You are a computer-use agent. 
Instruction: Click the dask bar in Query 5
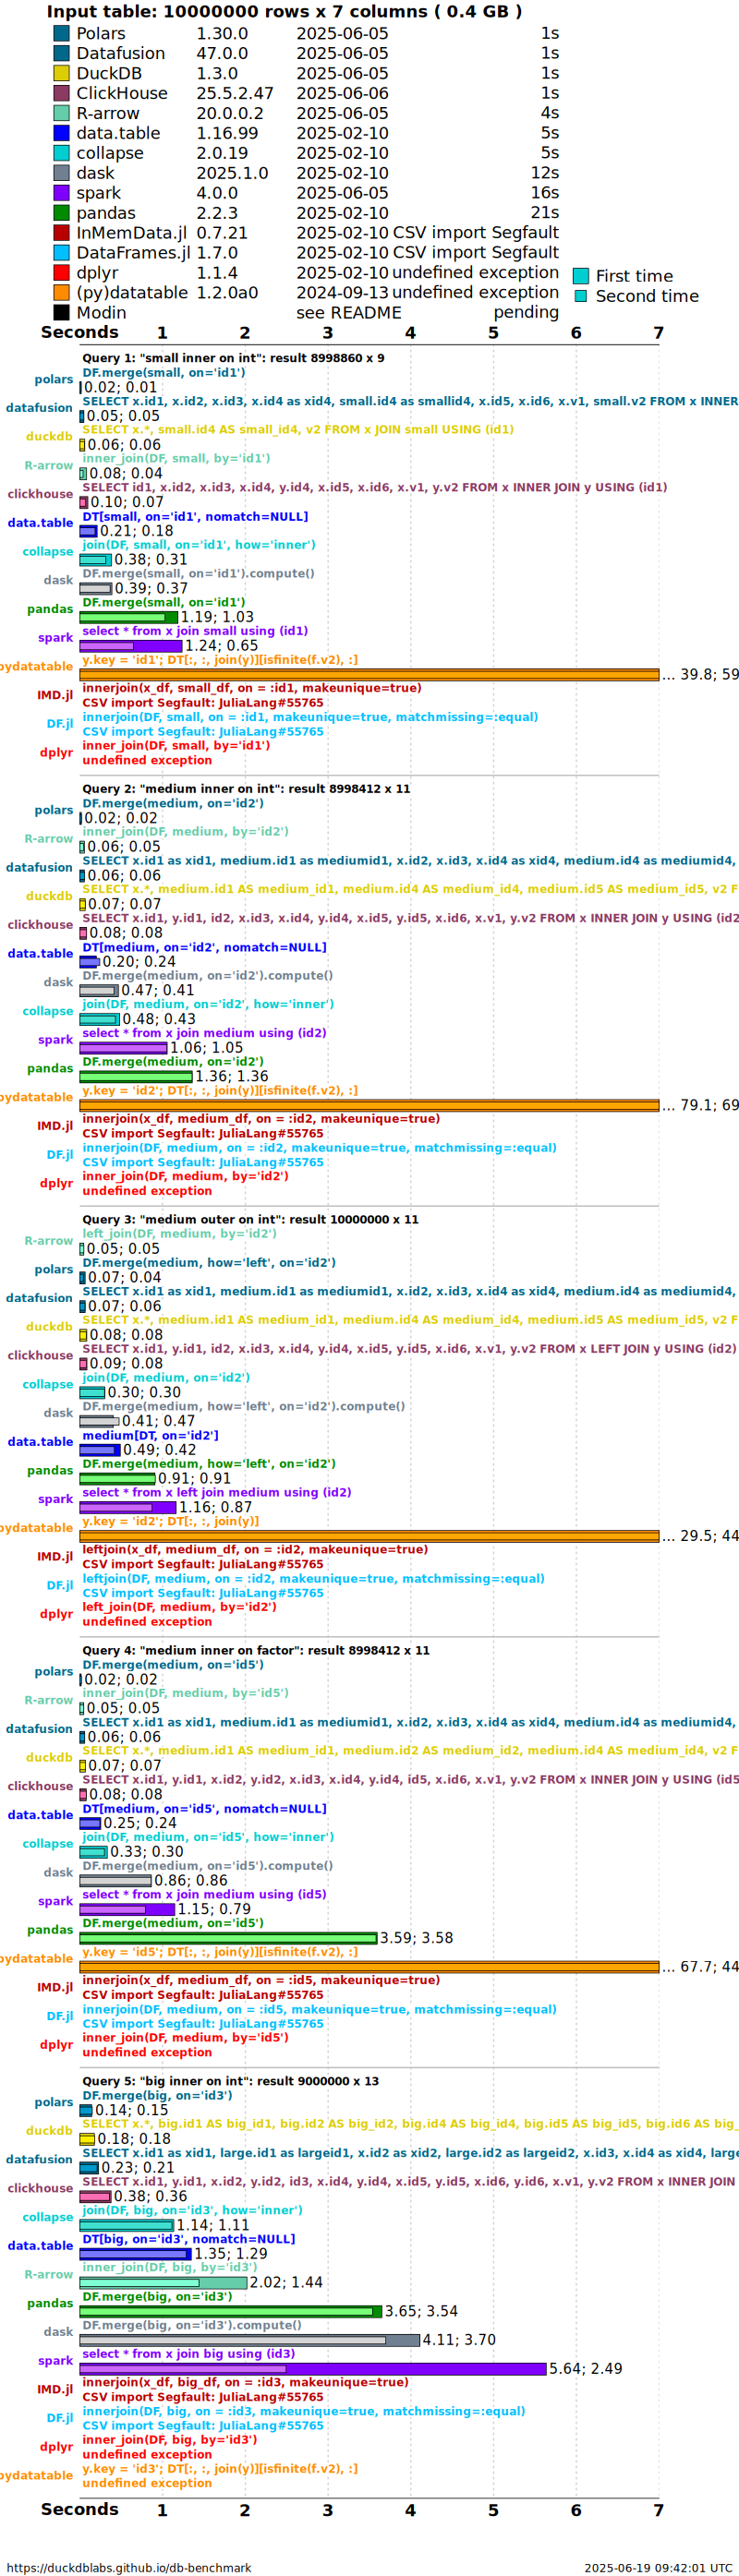pyautogui.click(x=250, y=2340)
